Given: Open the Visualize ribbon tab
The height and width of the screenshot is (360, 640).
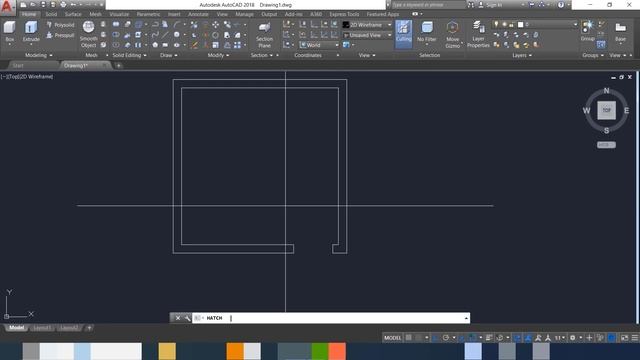Looking at the screenshot, I should (x=119, y=14).
